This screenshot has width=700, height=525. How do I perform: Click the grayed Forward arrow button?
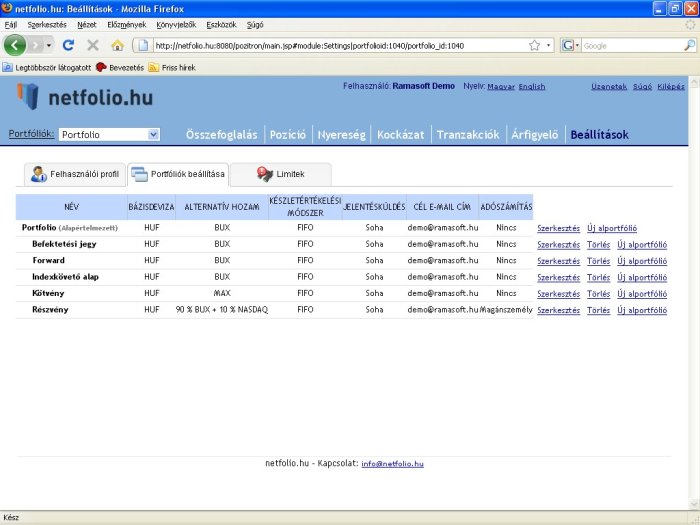tap(36, 45)
